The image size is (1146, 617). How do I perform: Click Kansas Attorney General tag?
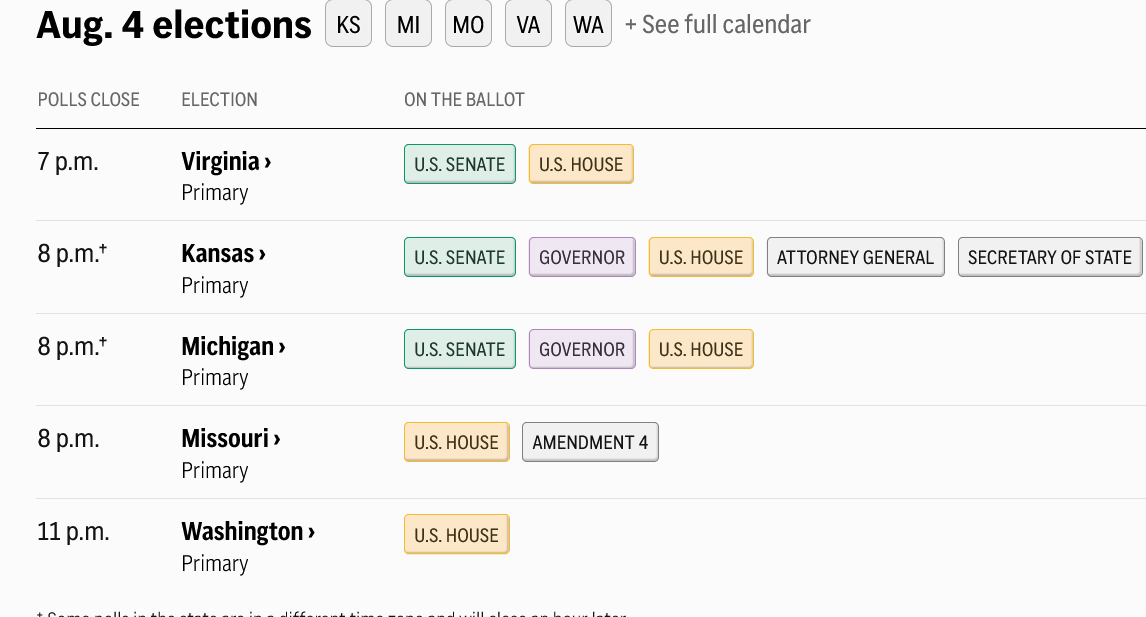pos(856,257)
